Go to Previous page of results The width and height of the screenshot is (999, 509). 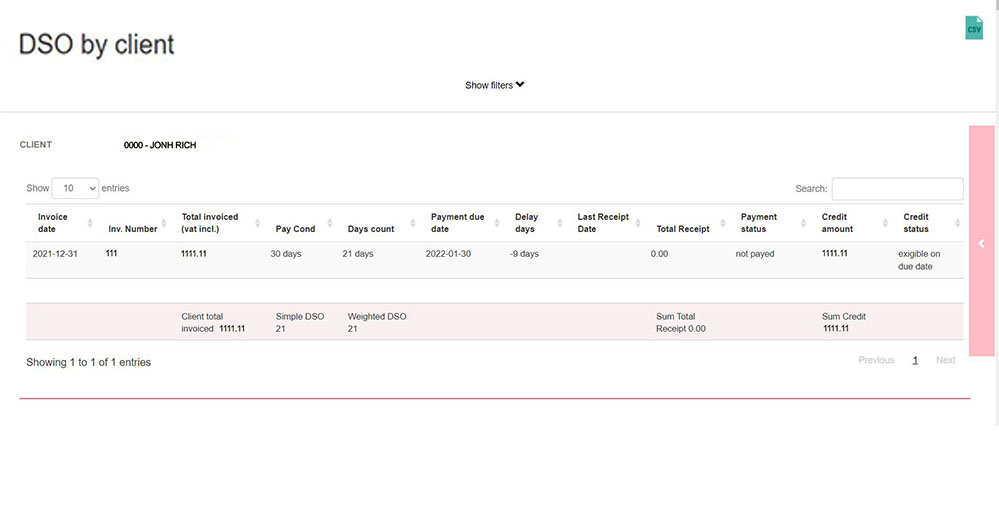[x=876, y=360]
